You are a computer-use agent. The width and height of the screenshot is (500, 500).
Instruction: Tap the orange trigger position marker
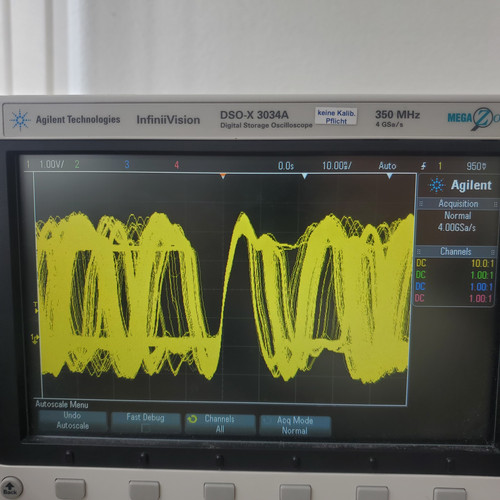click(223, 176)
